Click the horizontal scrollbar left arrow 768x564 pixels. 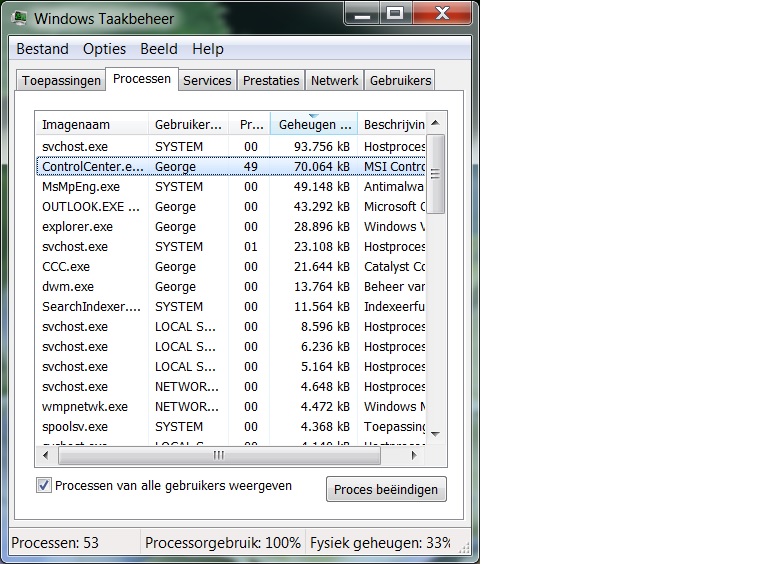(x=46, y=455)
